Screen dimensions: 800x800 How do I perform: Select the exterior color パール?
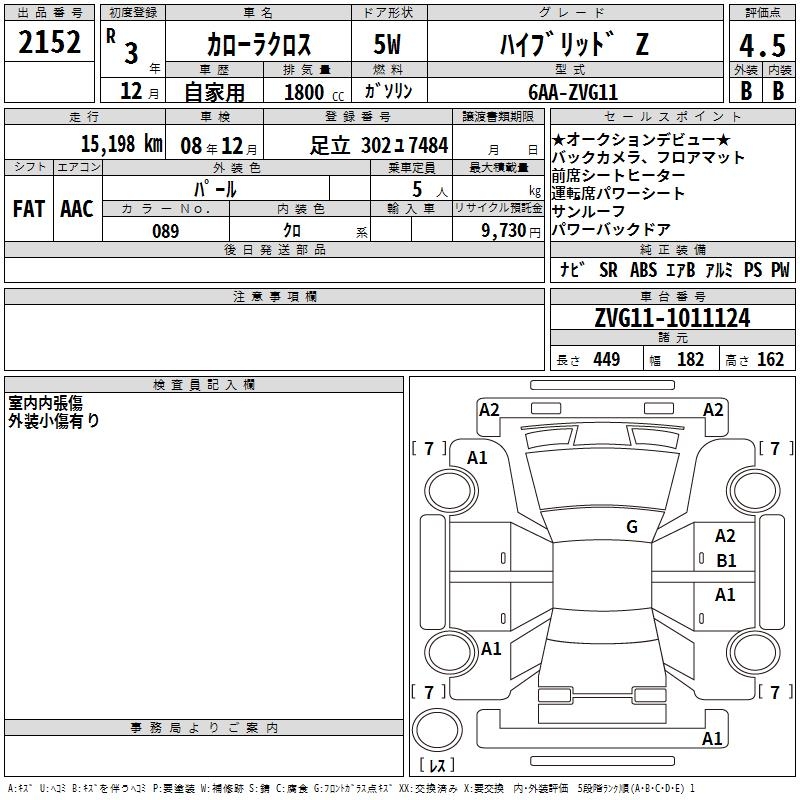(x=215, y=189)
